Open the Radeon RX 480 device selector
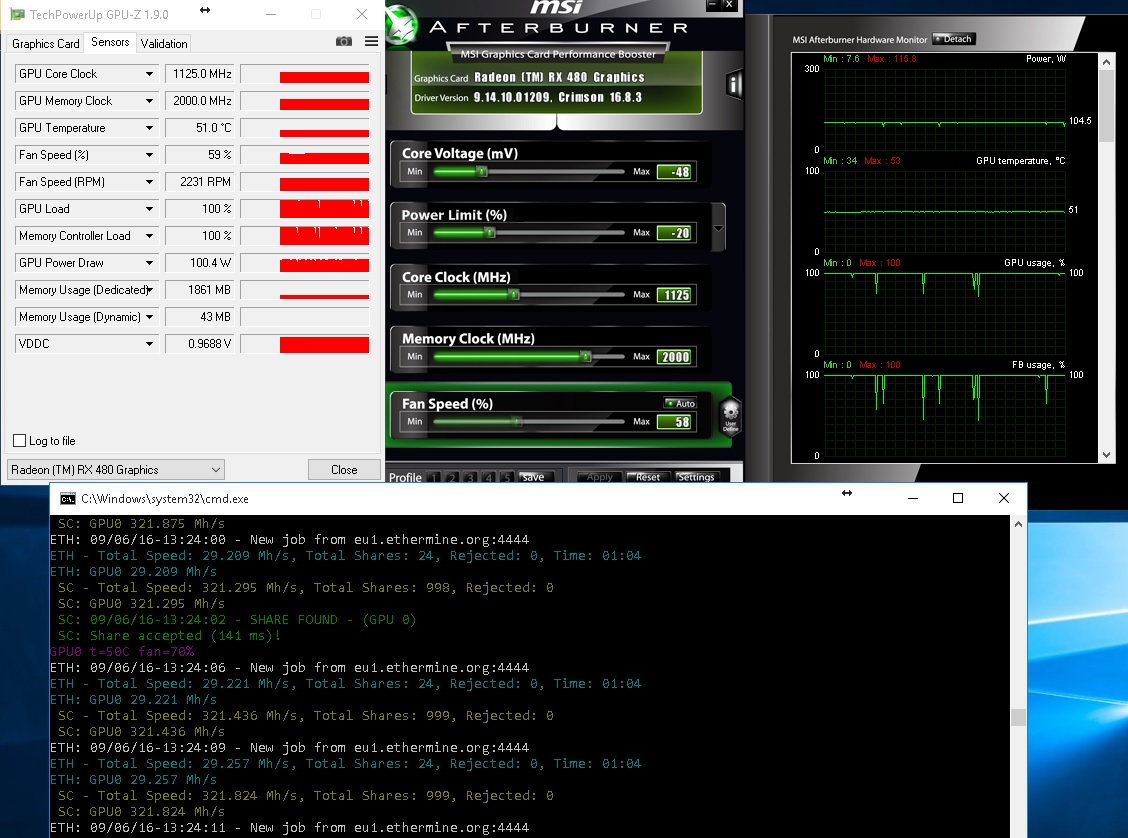Image resolution: width=1128 pixels, height=838 pixels. (x=115, y=470)
